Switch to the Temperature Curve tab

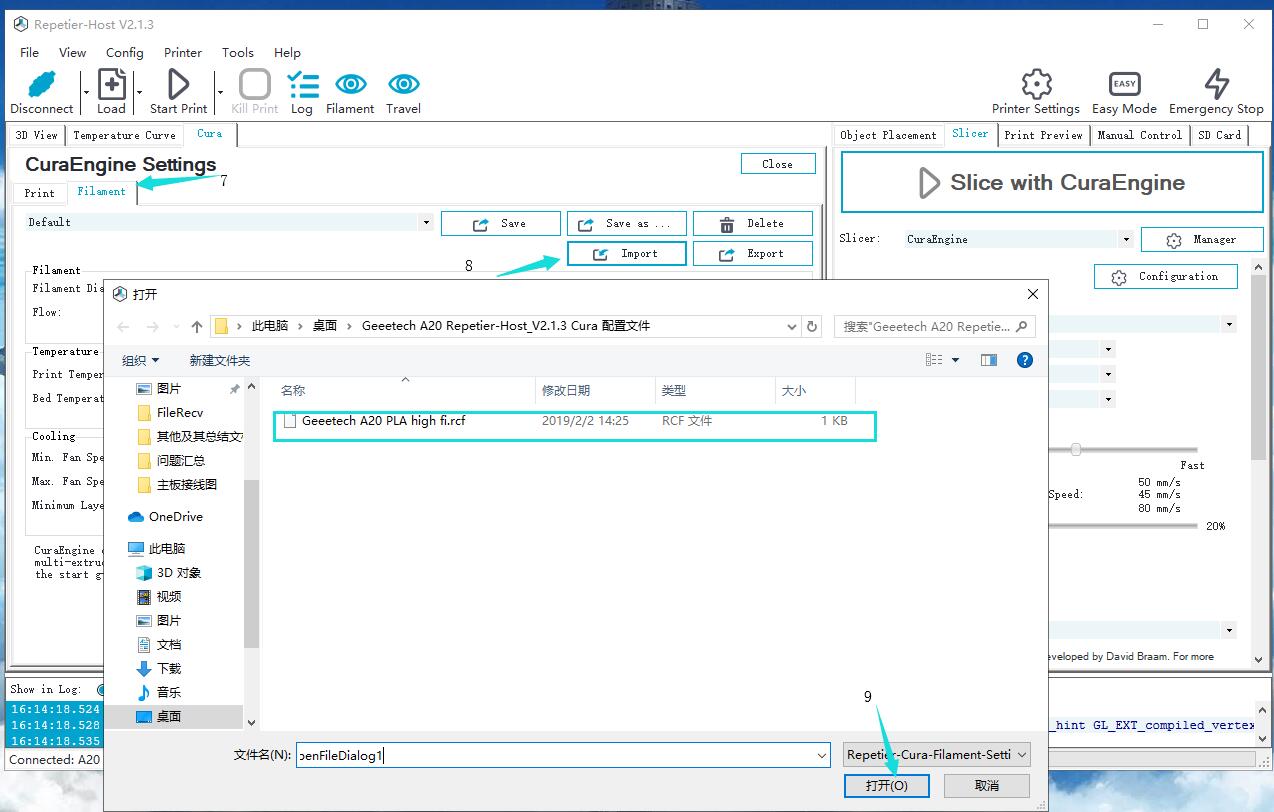124,135
